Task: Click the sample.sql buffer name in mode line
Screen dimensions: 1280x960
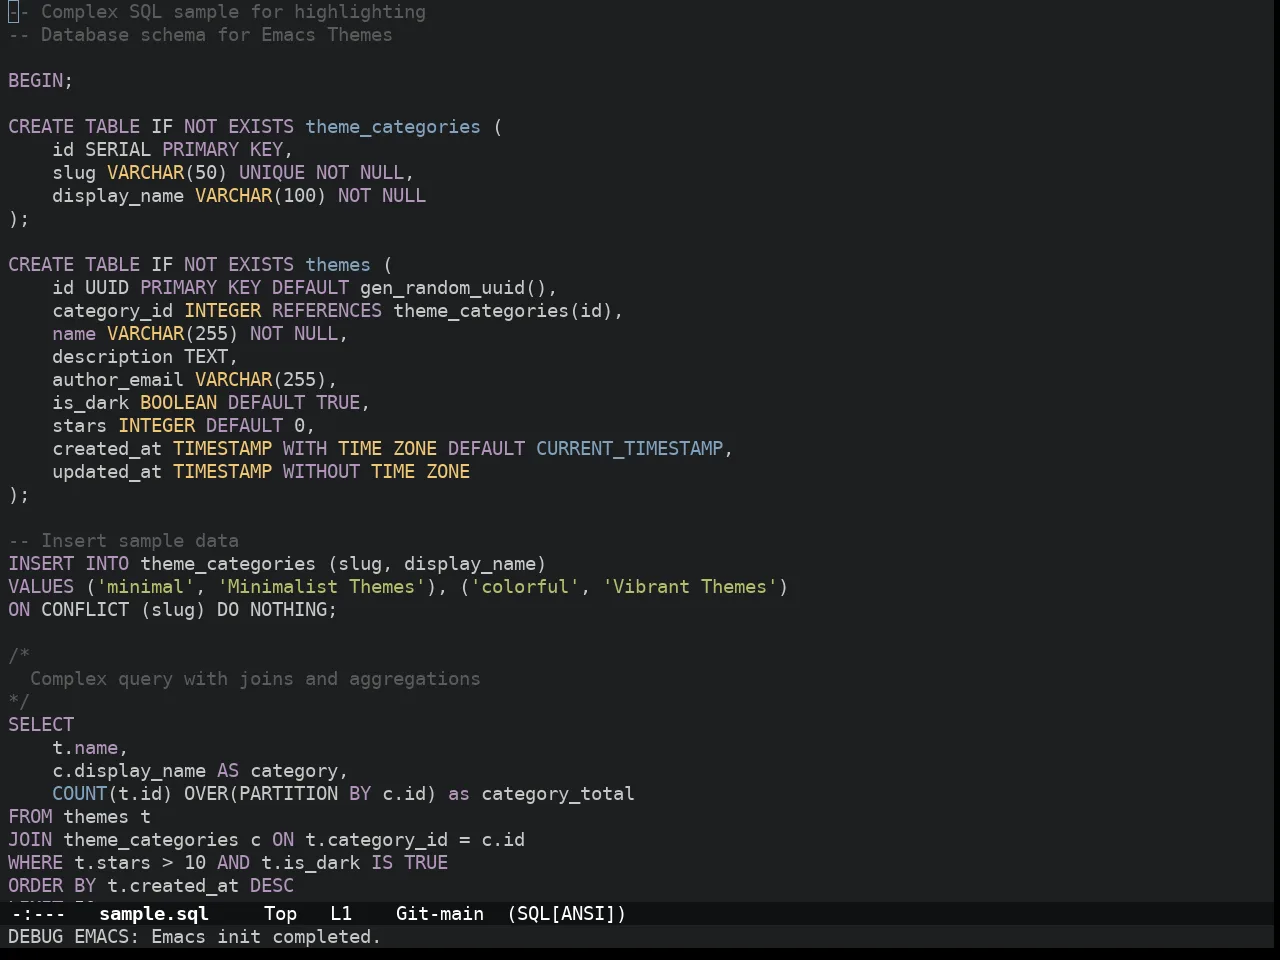Action: click(154, 913)
